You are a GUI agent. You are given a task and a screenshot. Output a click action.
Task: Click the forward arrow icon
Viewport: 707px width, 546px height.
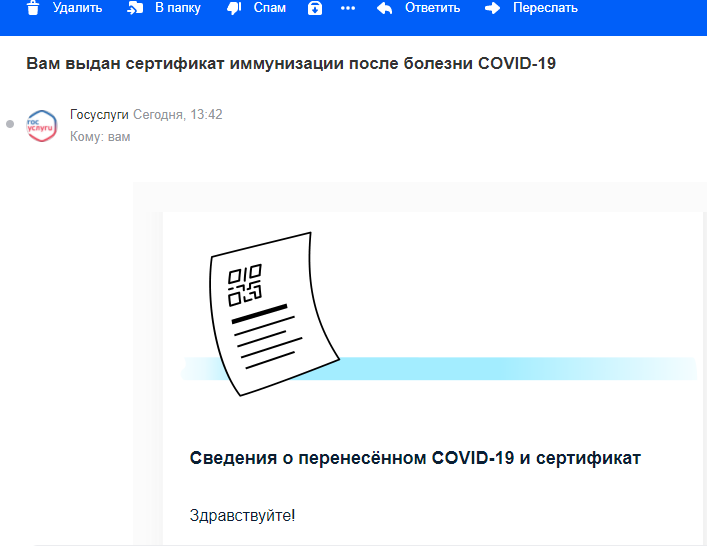[x=492, y=8]
